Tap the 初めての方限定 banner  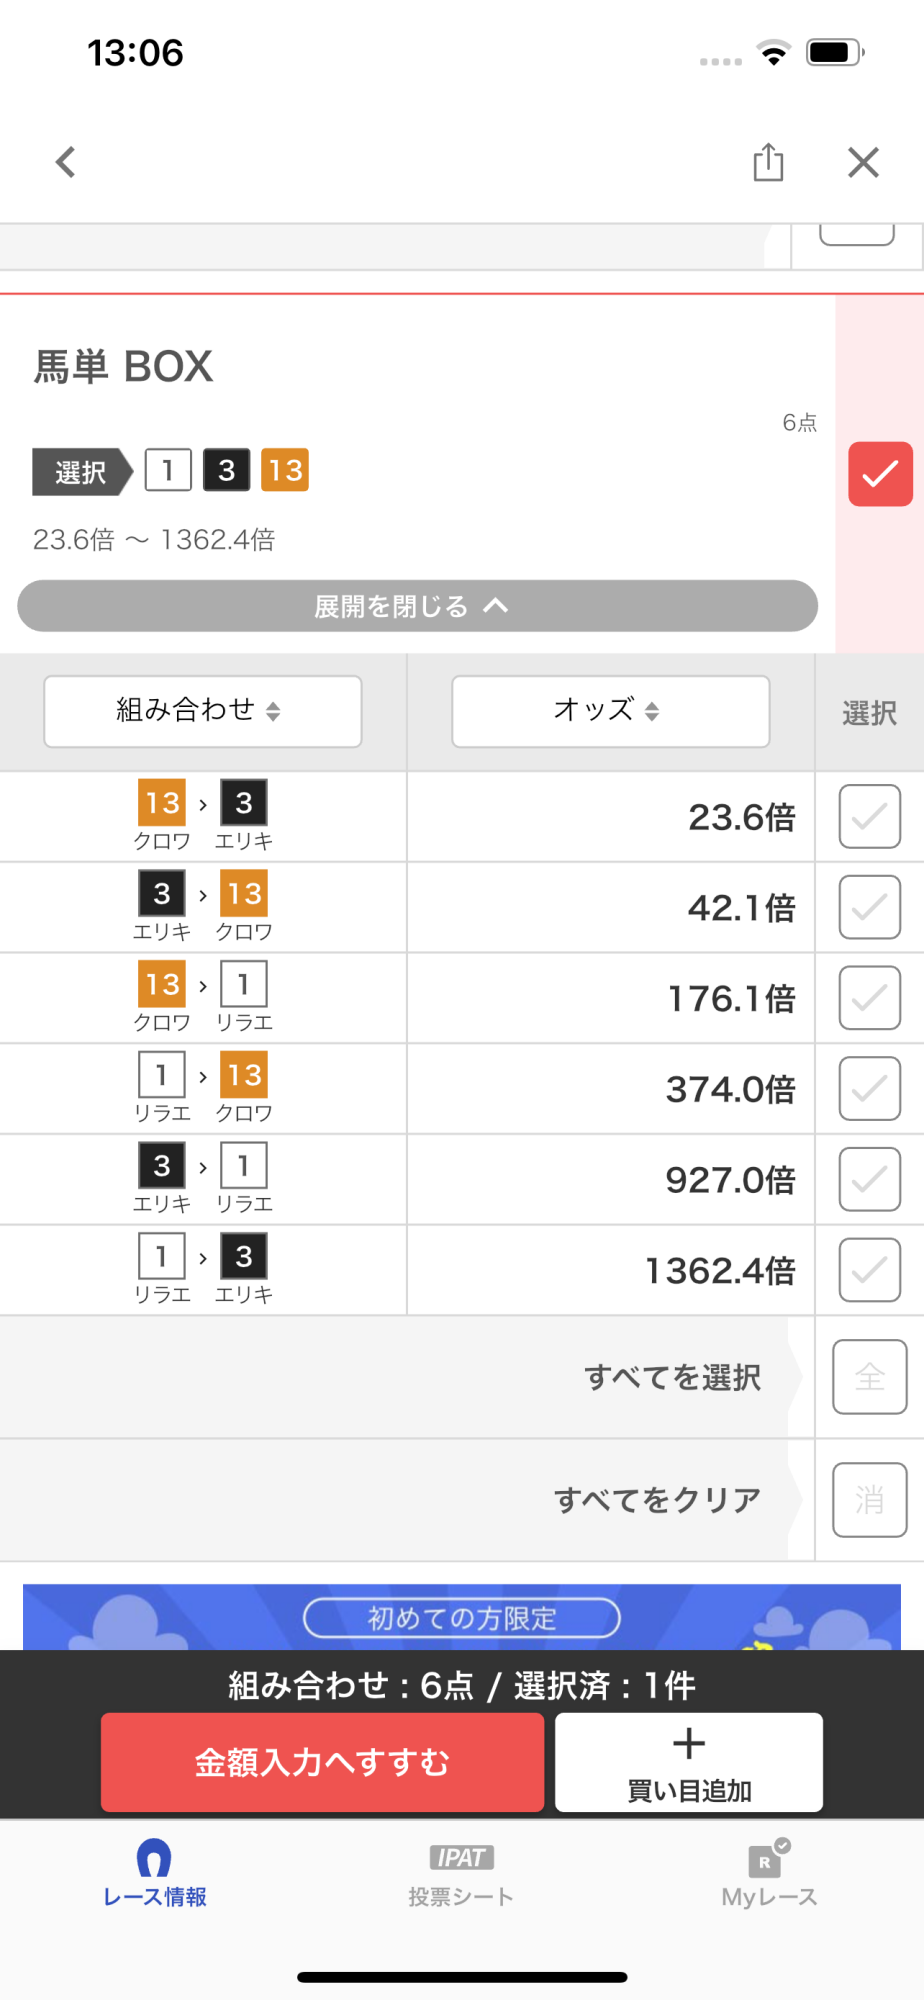[462, 1617]
